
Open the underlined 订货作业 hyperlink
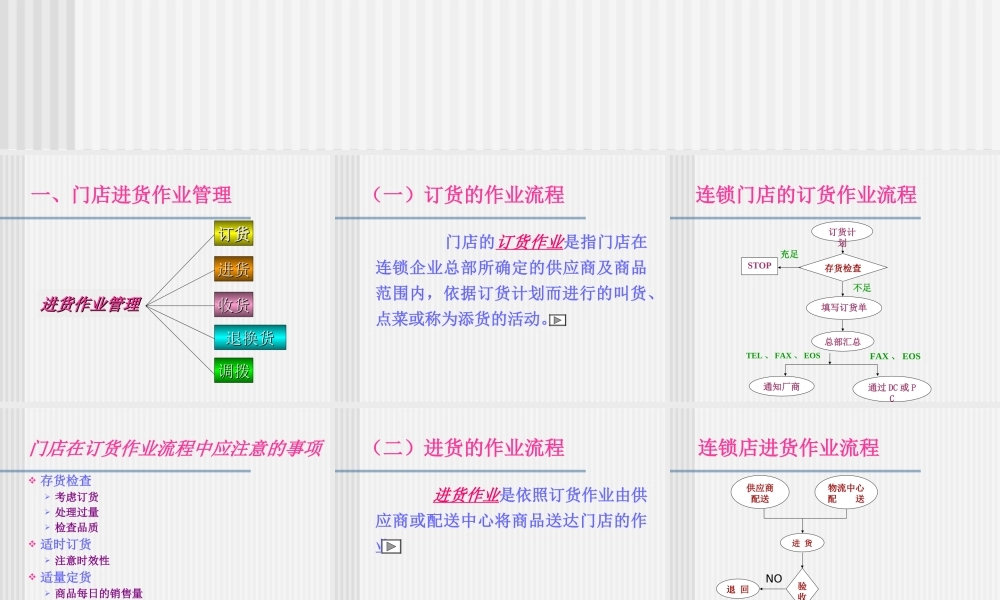tap(530, 242)
